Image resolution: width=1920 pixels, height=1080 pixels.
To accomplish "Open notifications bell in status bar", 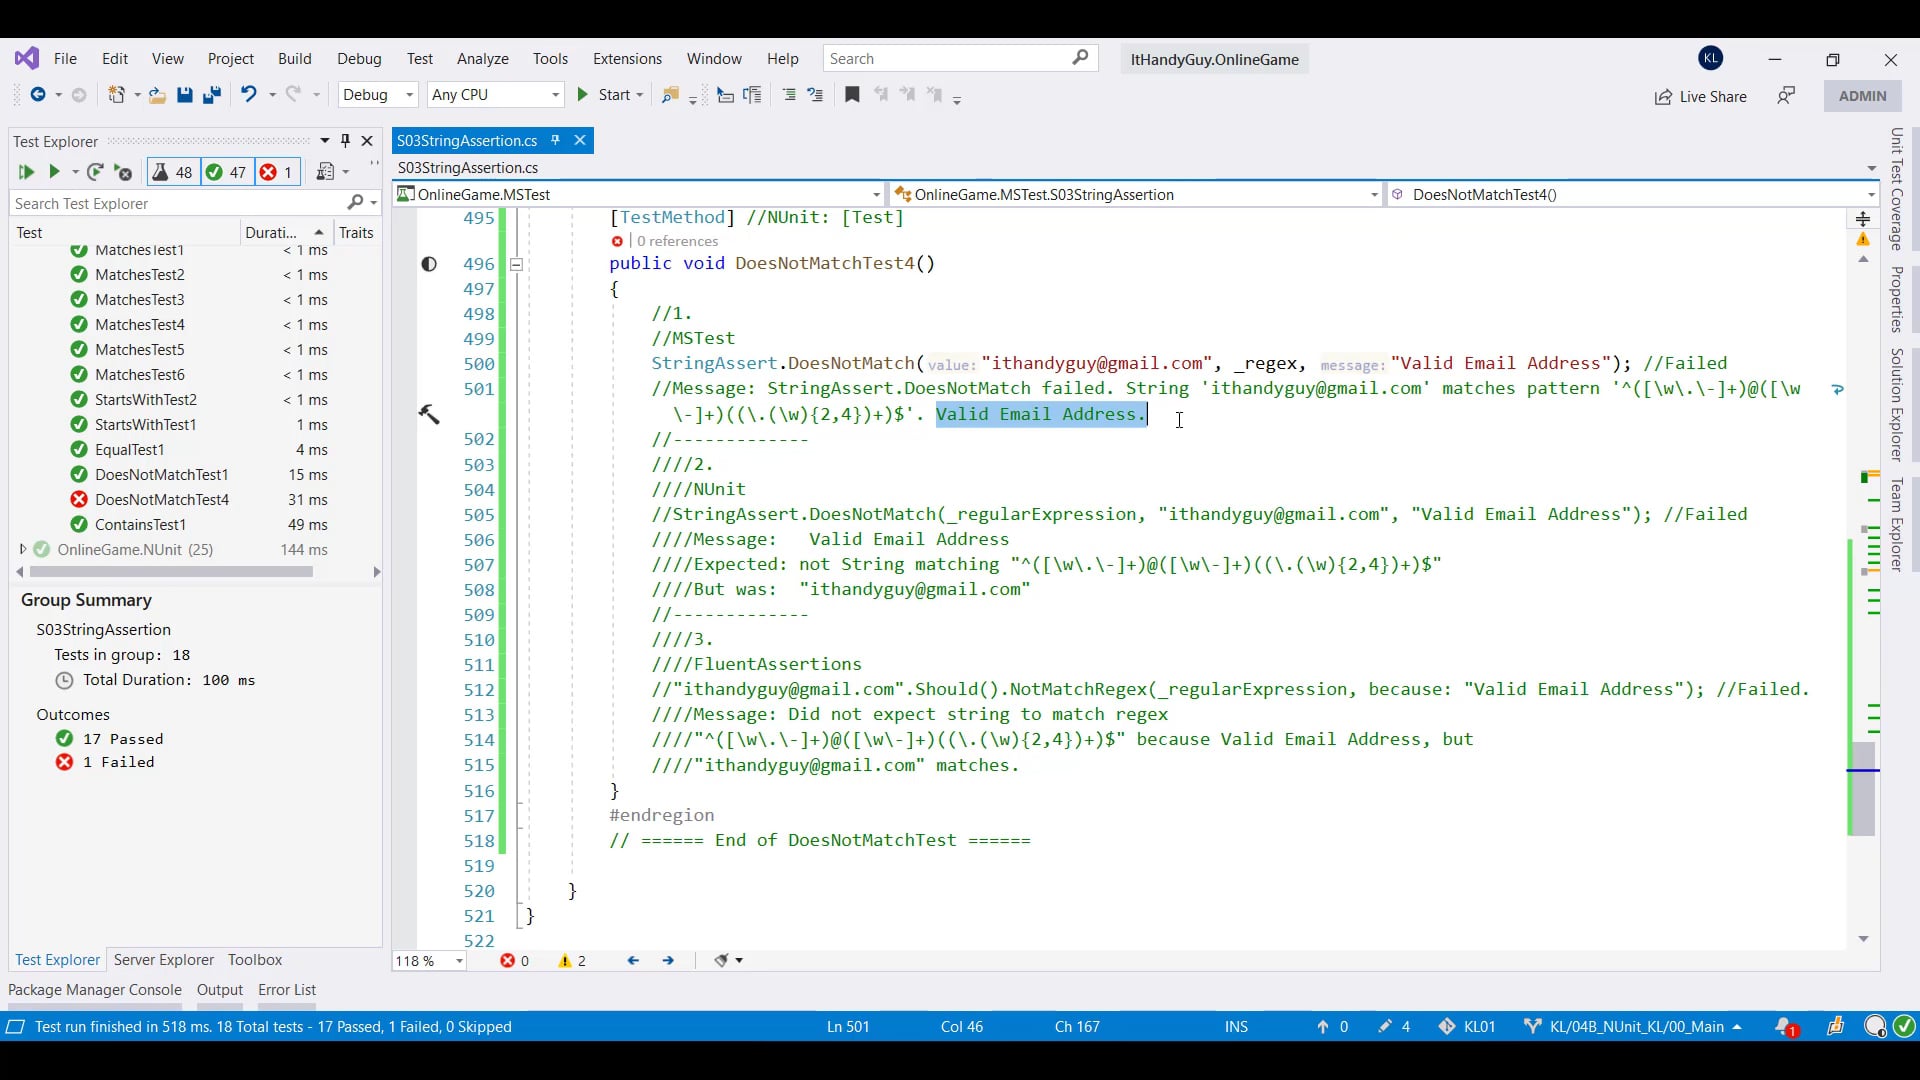I will 1785,1026.
